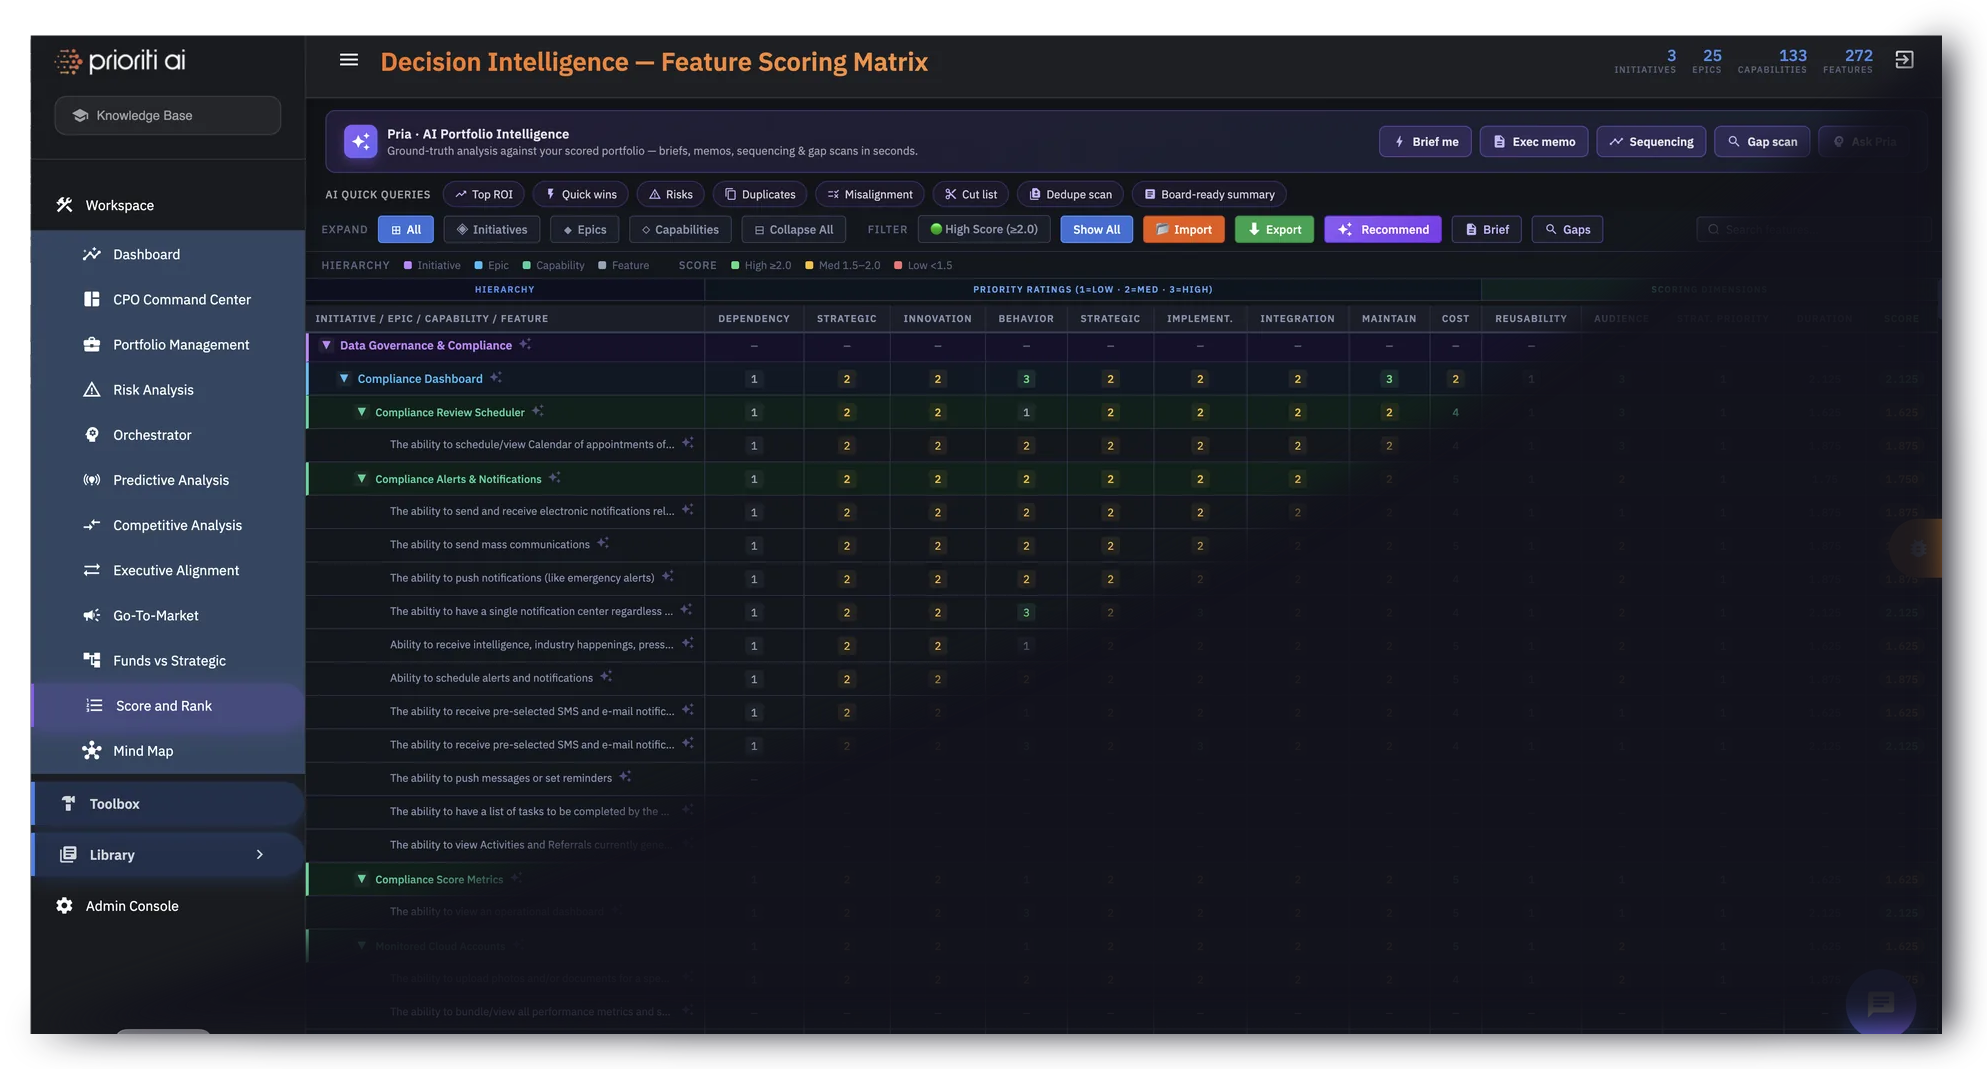
Task: Collapse the Compliance Dashboard epic
Action: coord(344,378)
